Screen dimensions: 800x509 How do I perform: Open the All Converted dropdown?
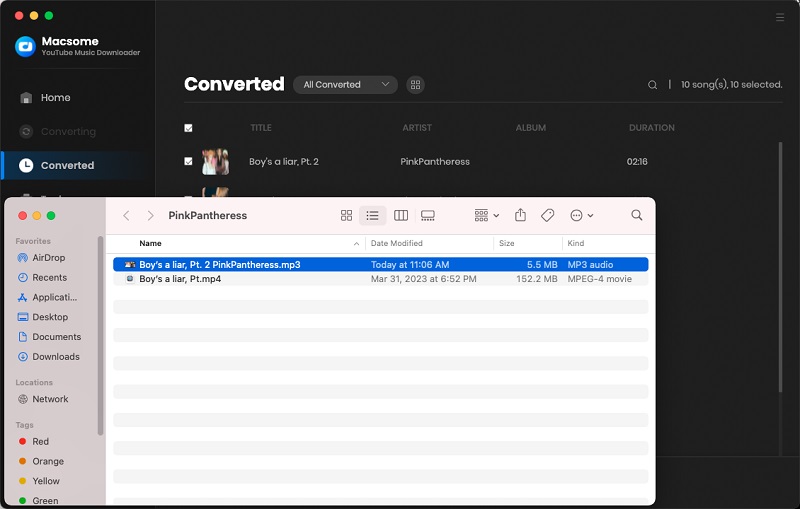(345, 85)
